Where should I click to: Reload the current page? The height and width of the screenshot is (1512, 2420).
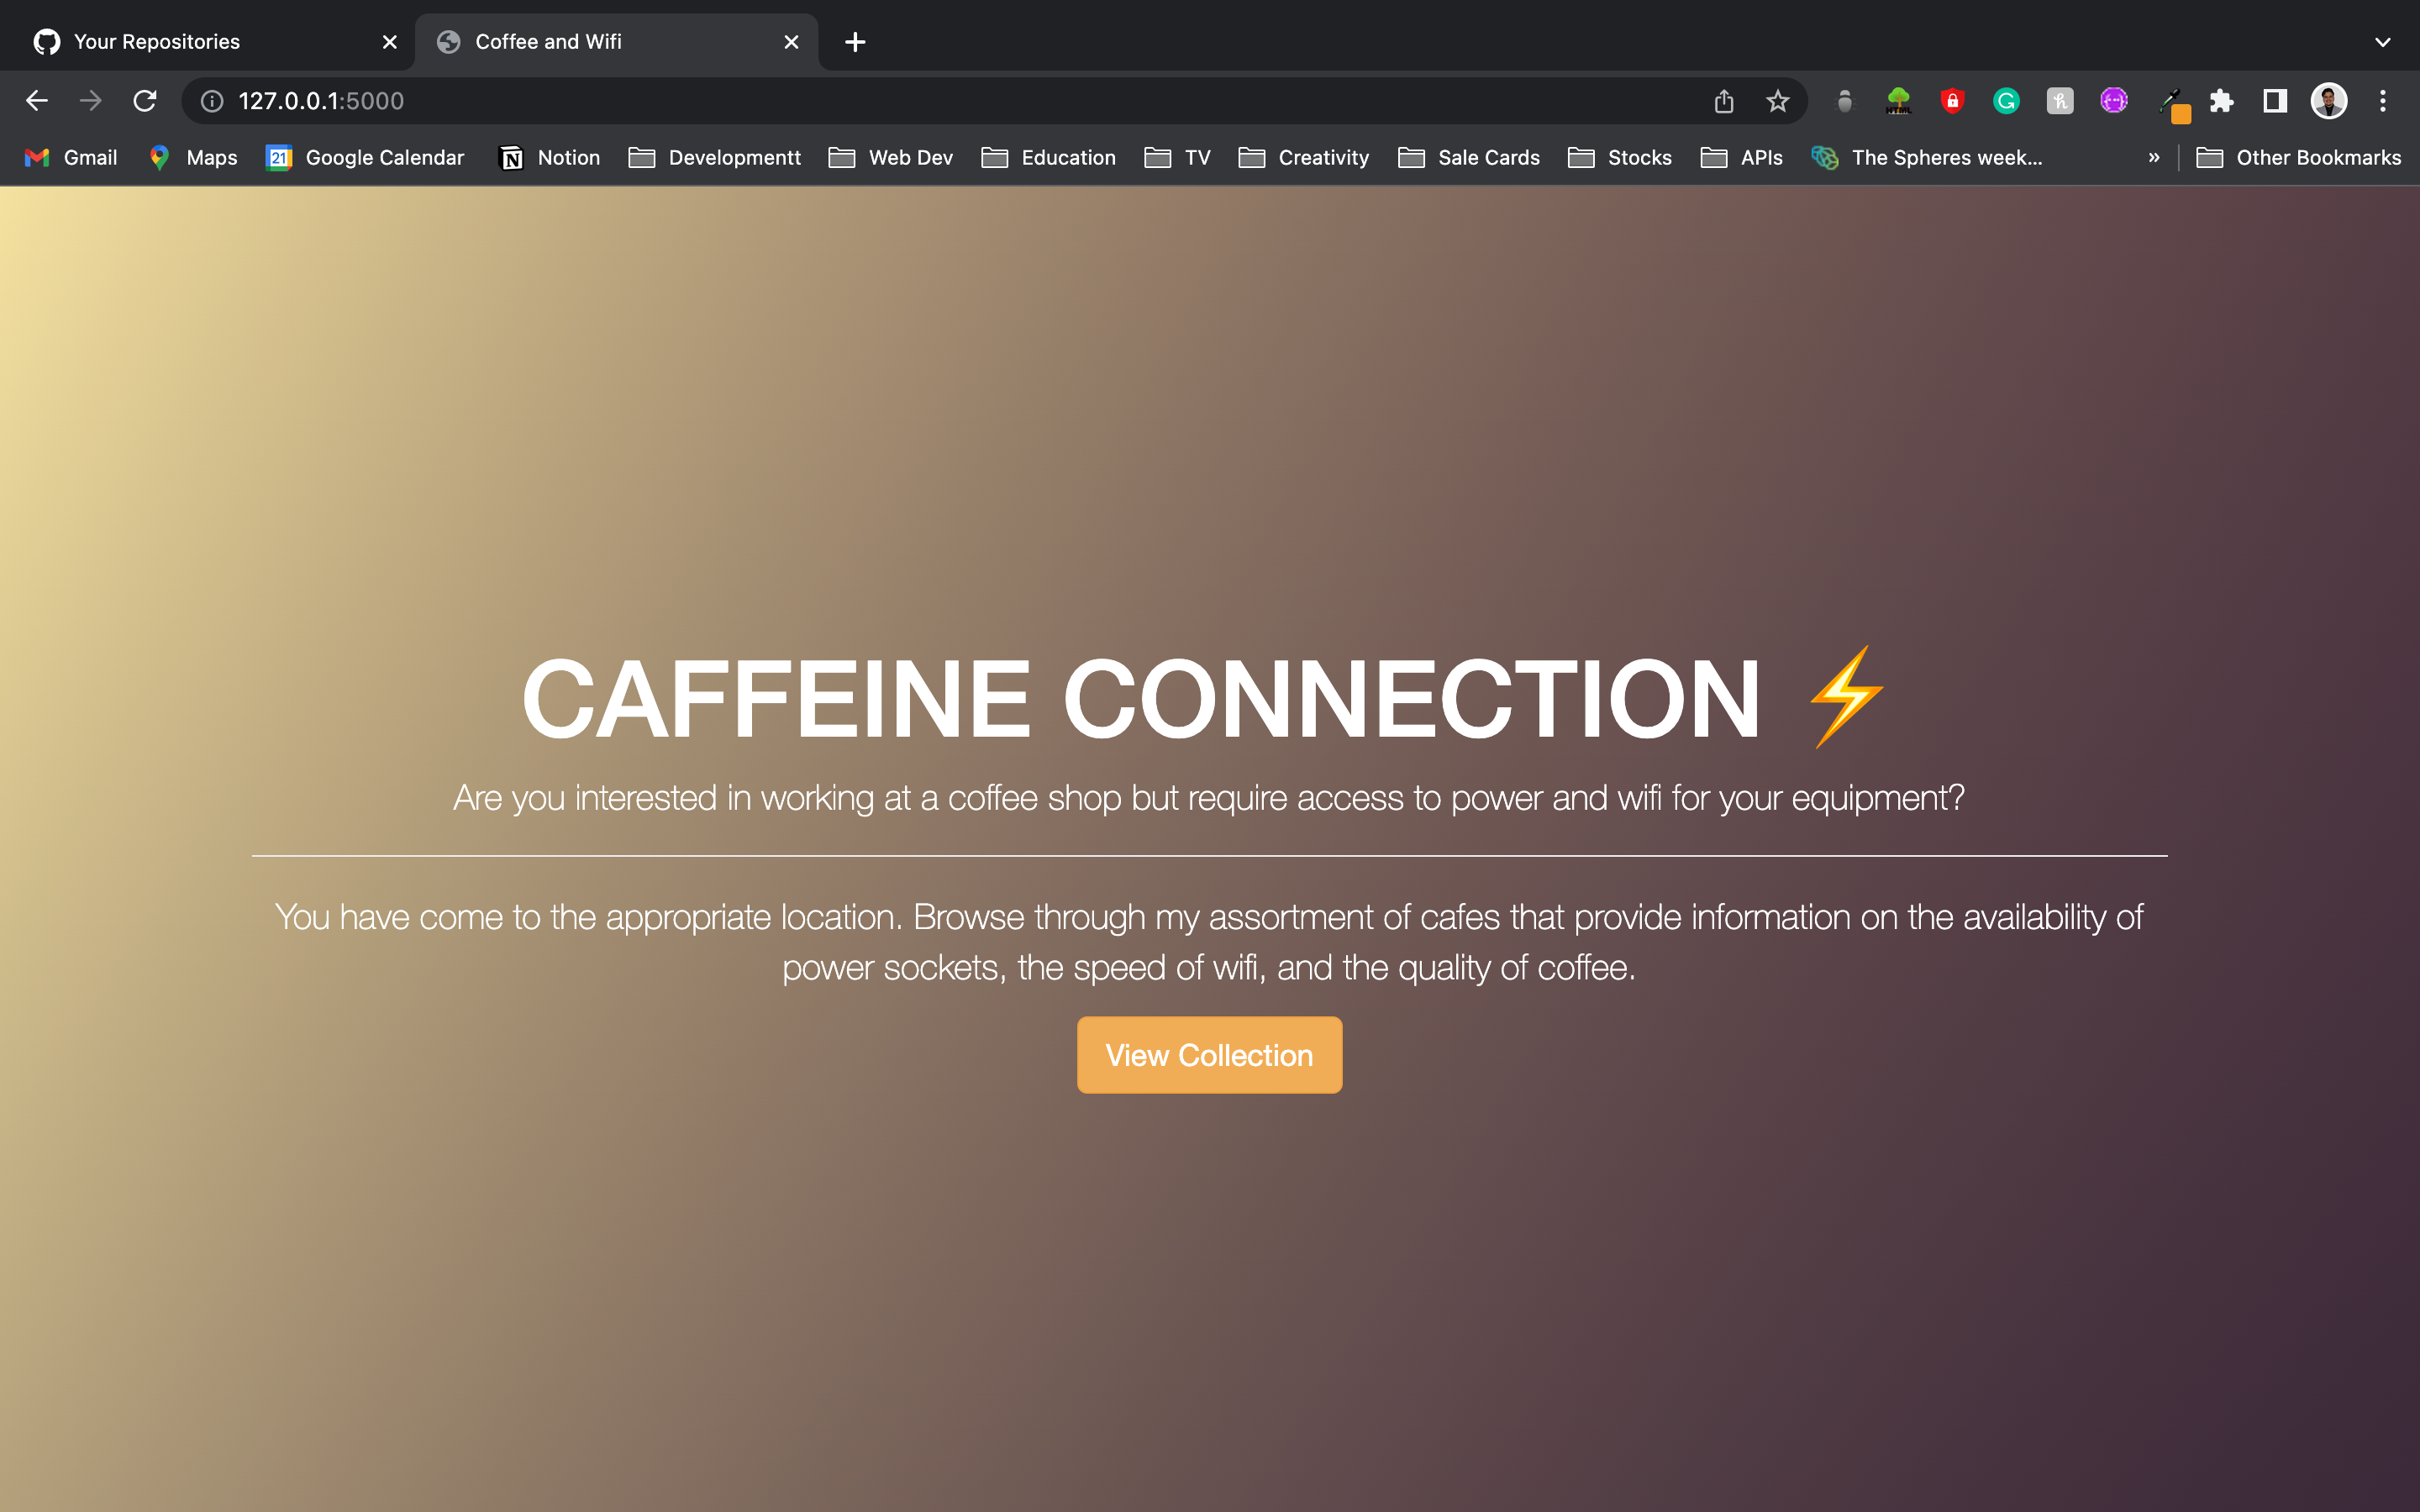coord(146,100)
